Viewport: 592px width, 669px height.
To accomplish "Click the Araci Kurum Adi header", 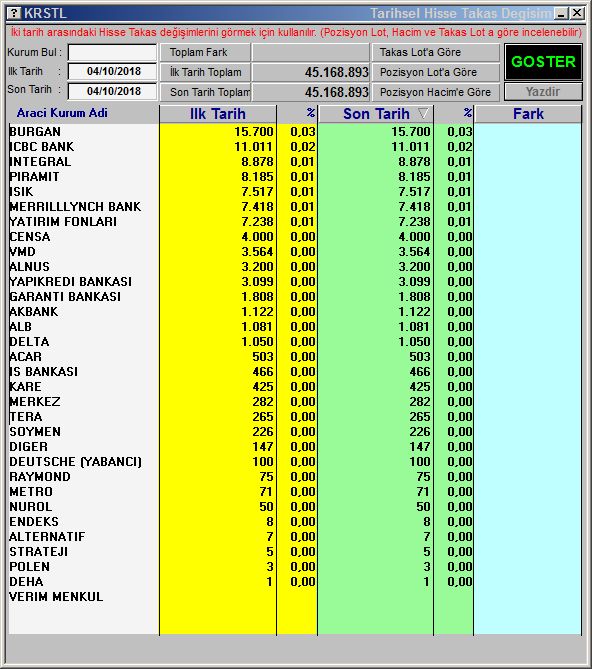I will point(62,113).
